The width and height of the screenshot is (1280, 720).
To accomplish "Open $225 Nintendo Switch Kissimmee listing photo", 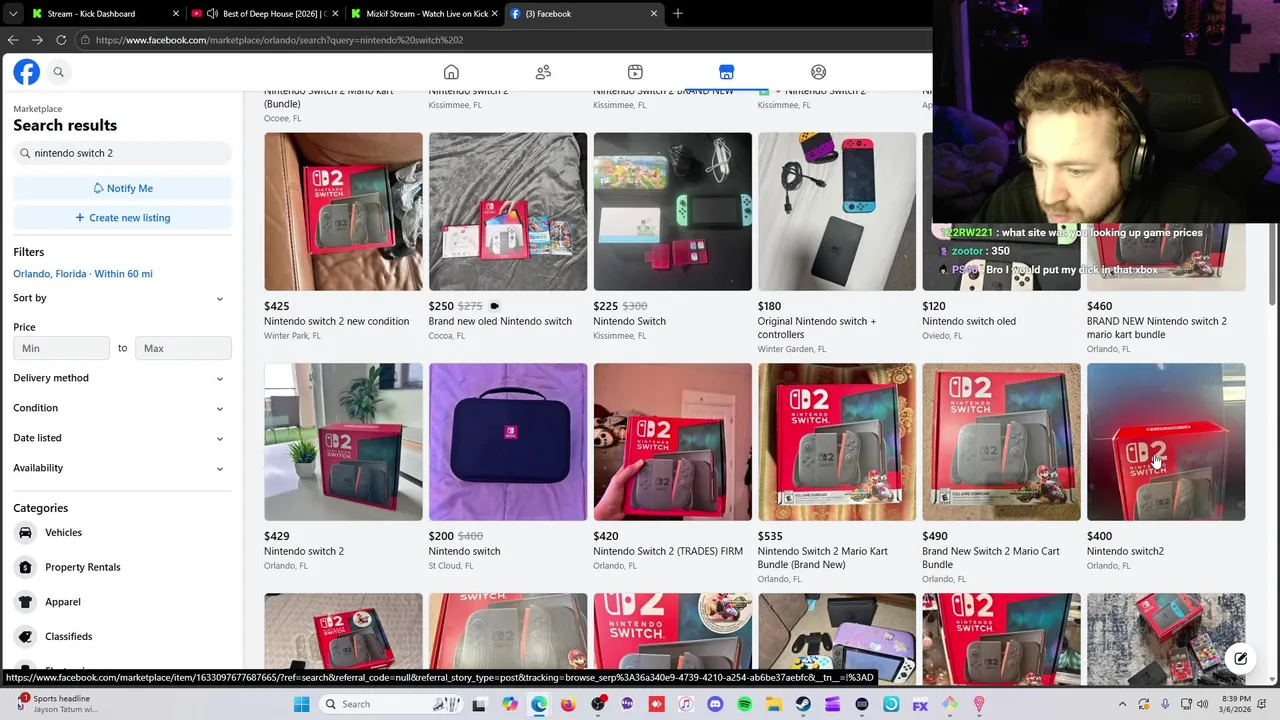I will coord(672,211).
